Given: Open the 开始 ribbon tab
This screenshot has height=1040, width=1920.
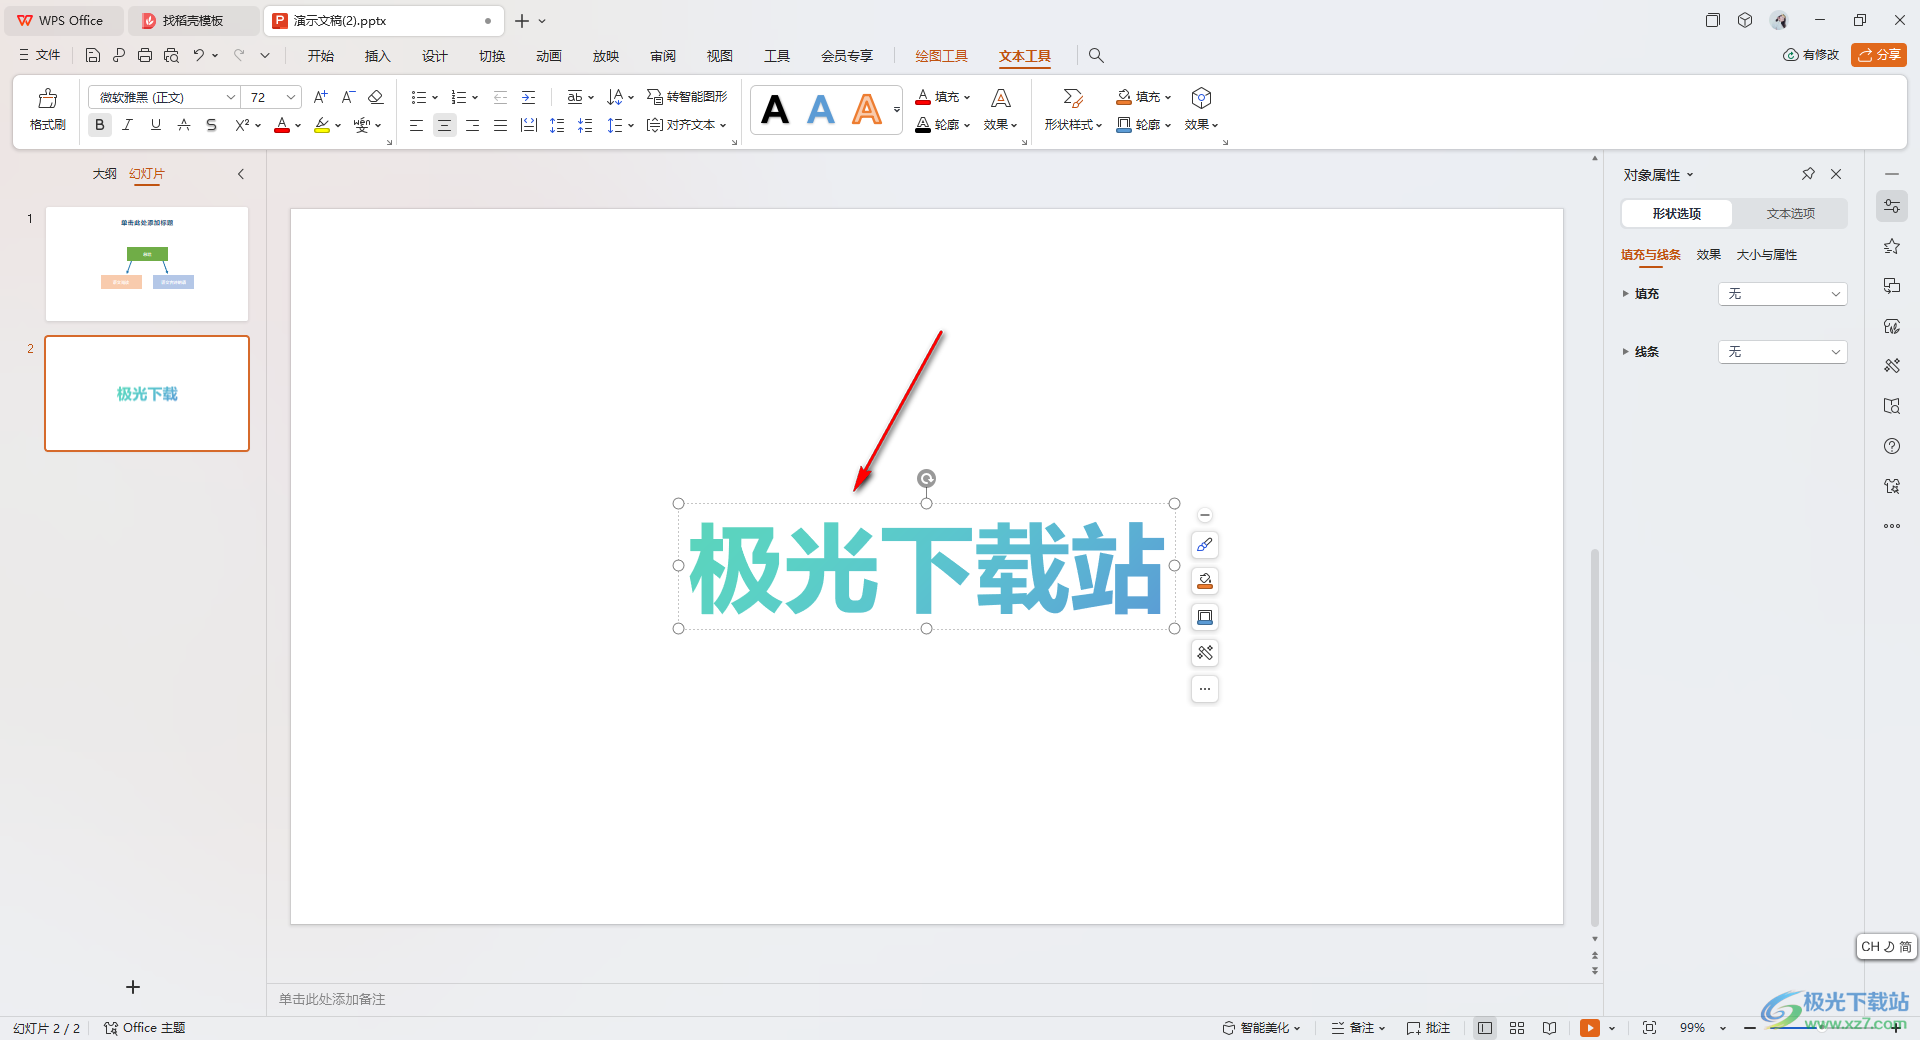Looking at the screenshot, I should (x=321, y=56).
